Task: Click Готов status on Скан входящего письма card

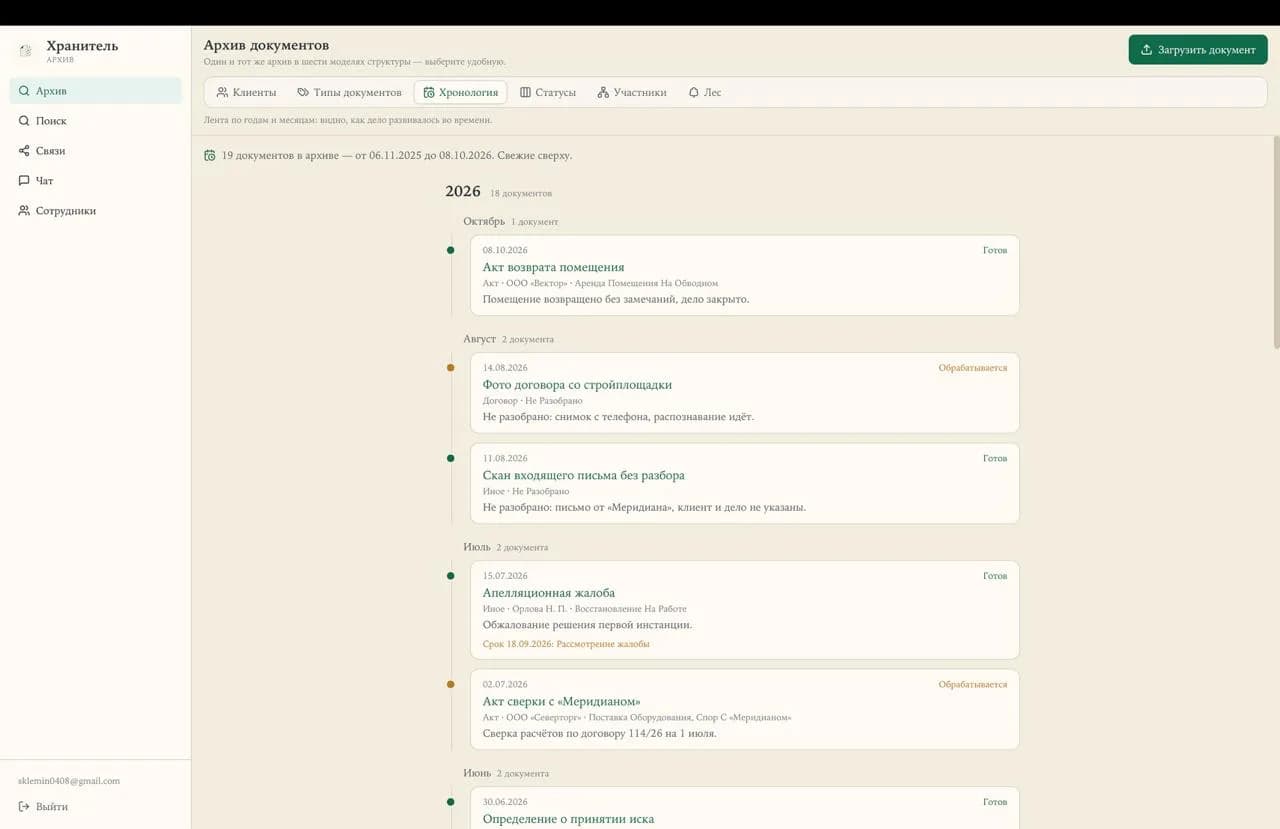Action: tap(995, 458)
